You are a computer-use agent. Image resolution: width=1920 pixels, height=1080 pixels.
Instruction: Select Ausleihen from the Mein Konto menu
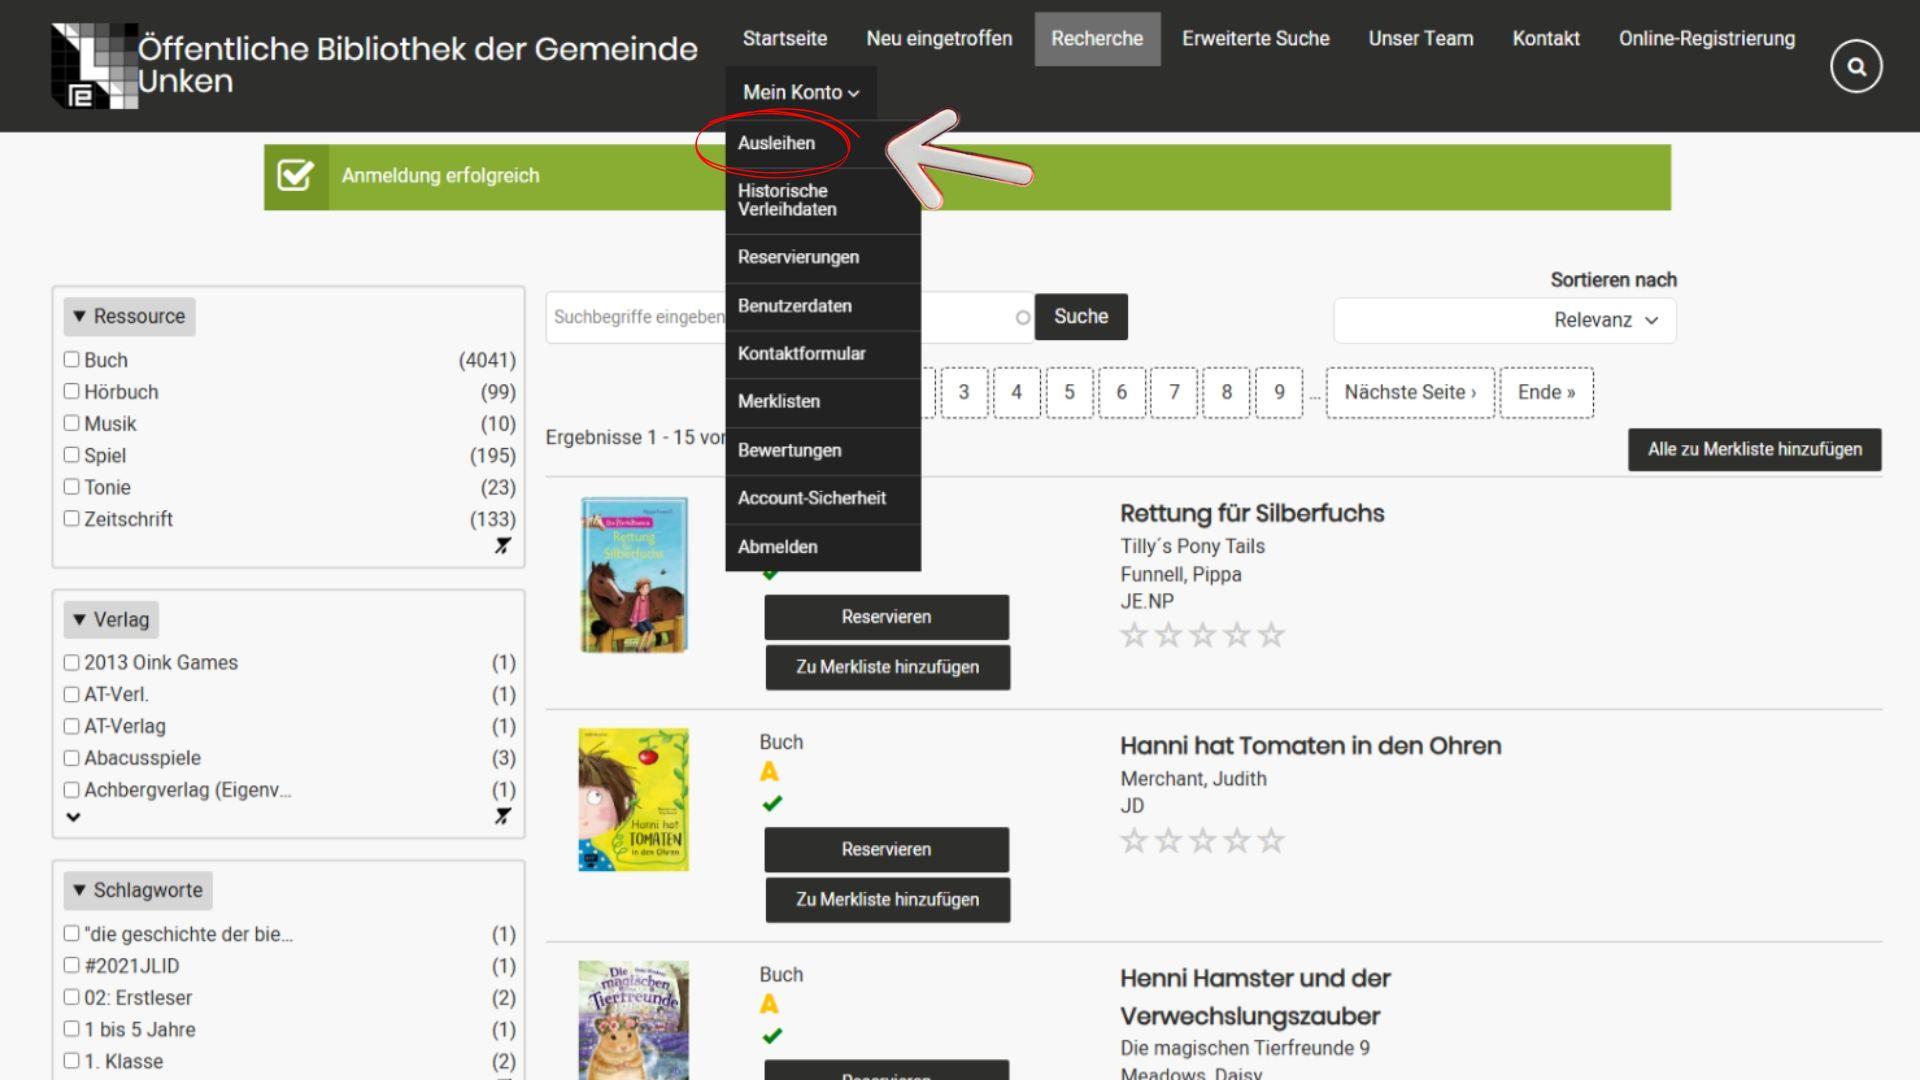pyautogui.click(x=776, y=143)
